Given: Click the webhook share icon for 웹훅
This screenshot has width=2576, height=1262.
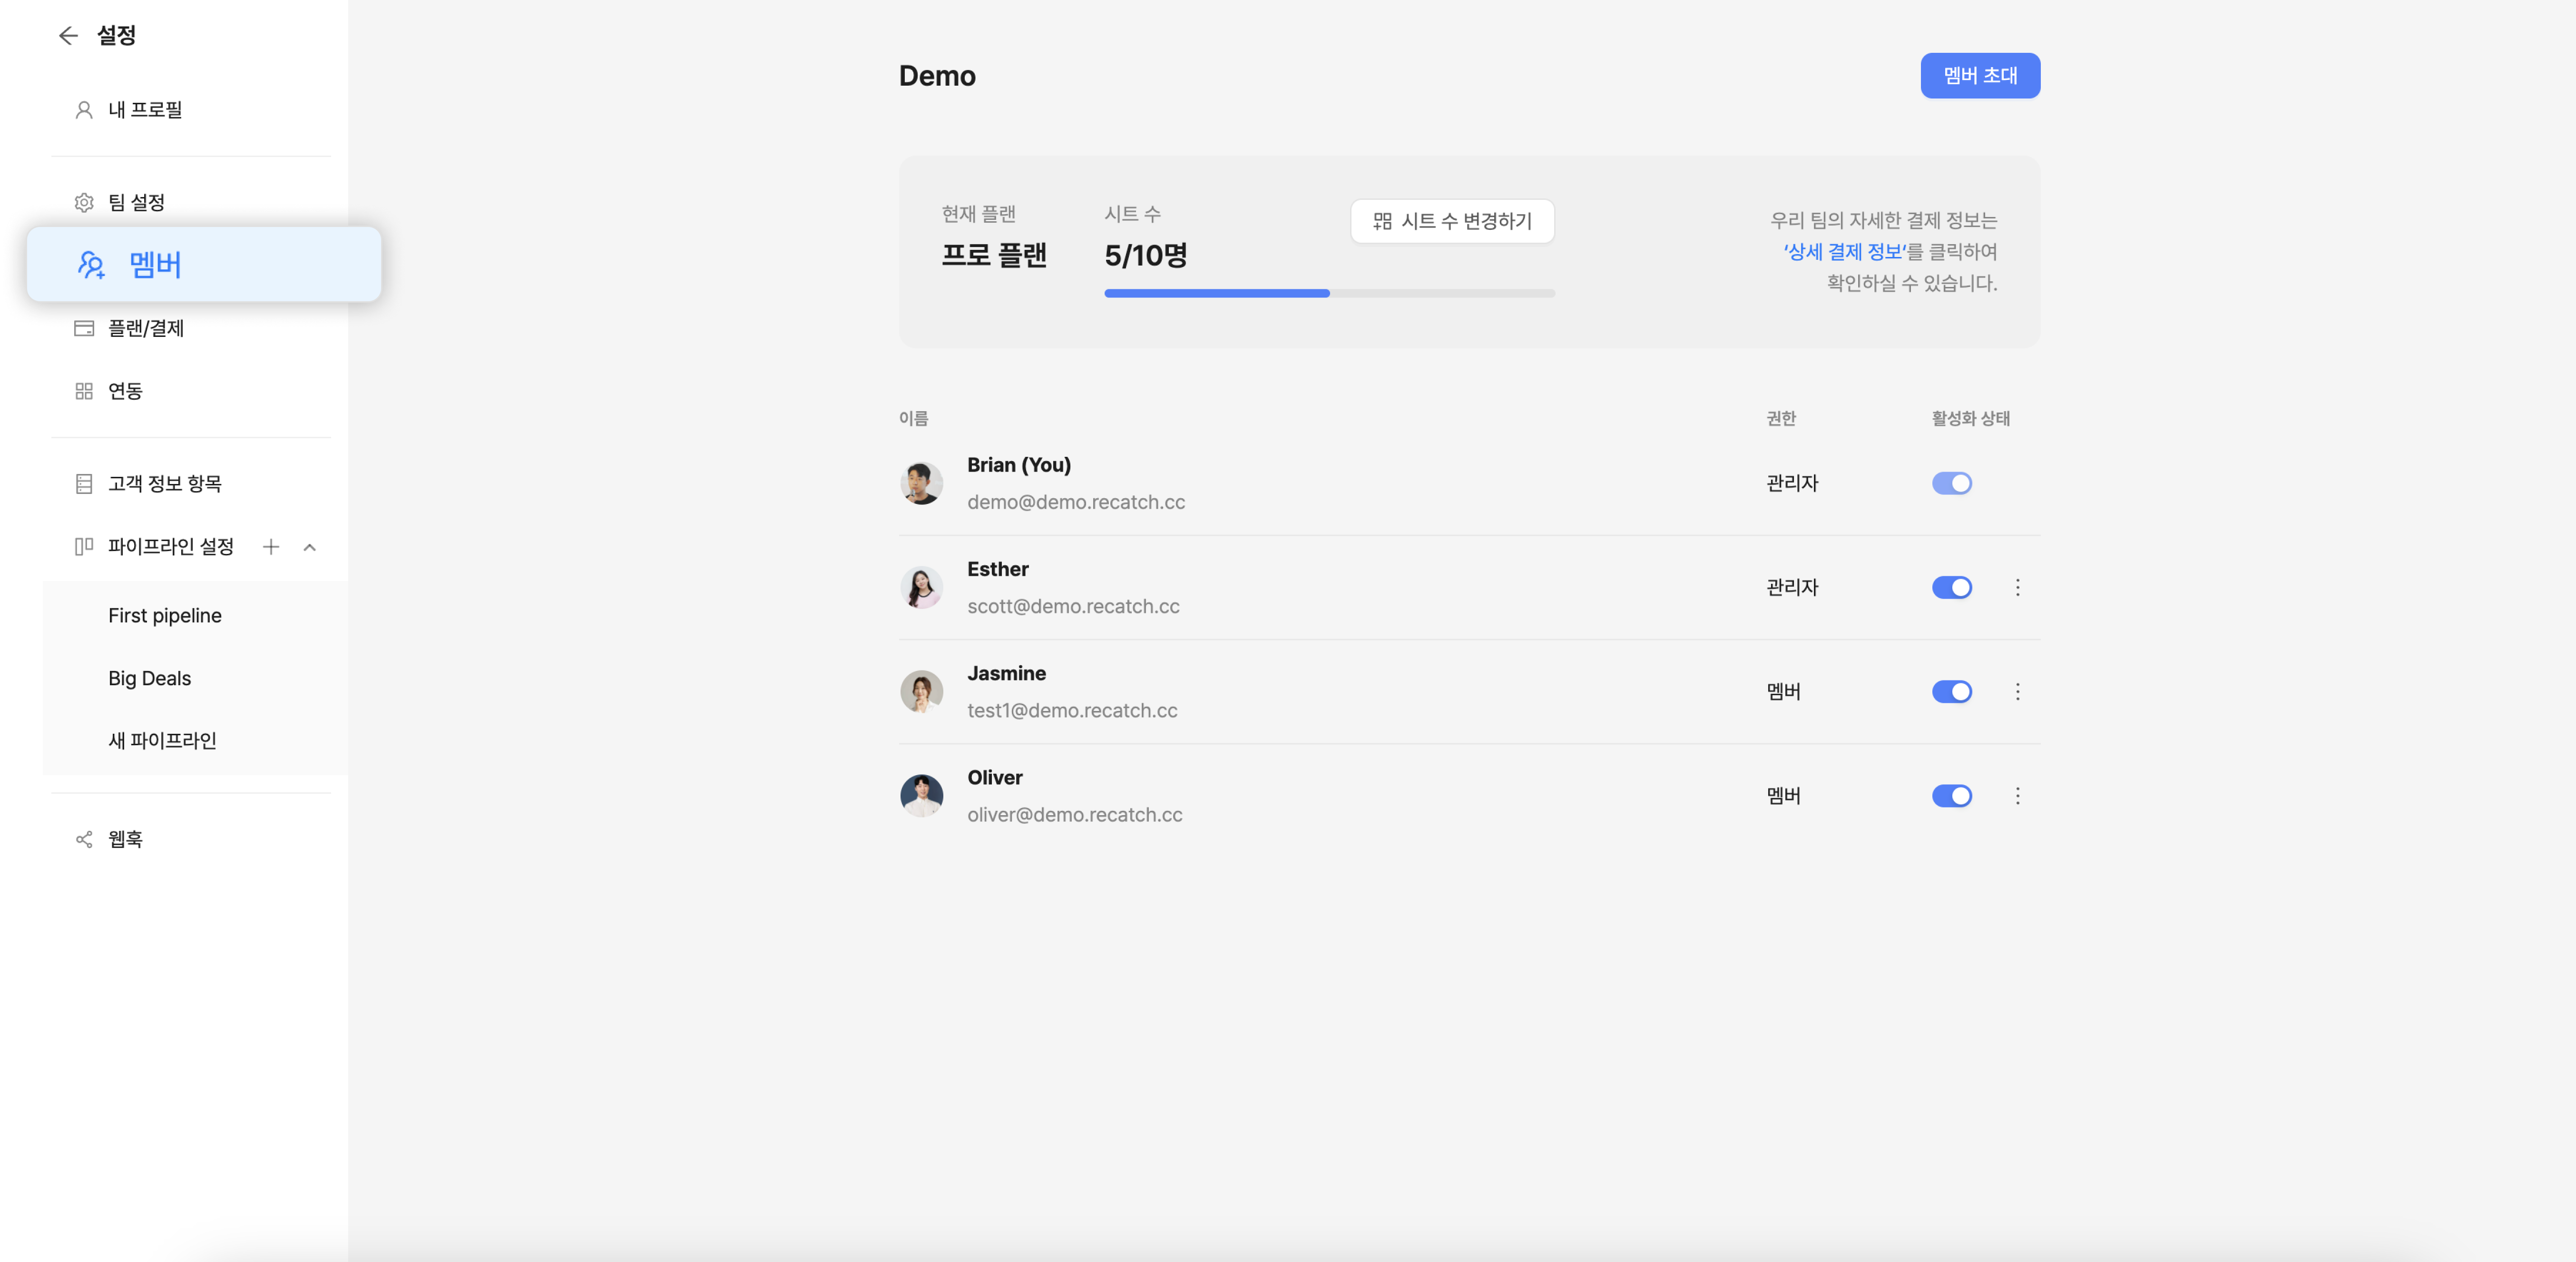Looking at the screenshot, I should coord(84,839).
